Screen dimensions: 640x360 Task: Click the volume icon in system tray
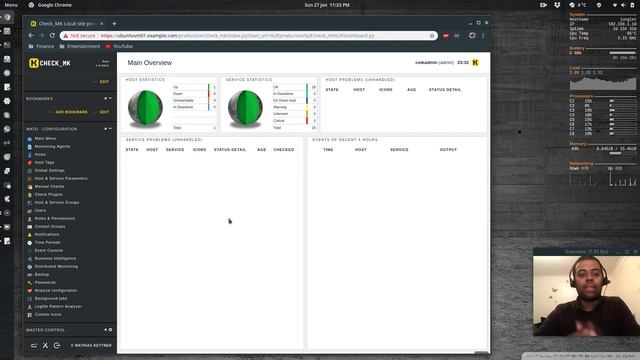[x=623, y=5]
